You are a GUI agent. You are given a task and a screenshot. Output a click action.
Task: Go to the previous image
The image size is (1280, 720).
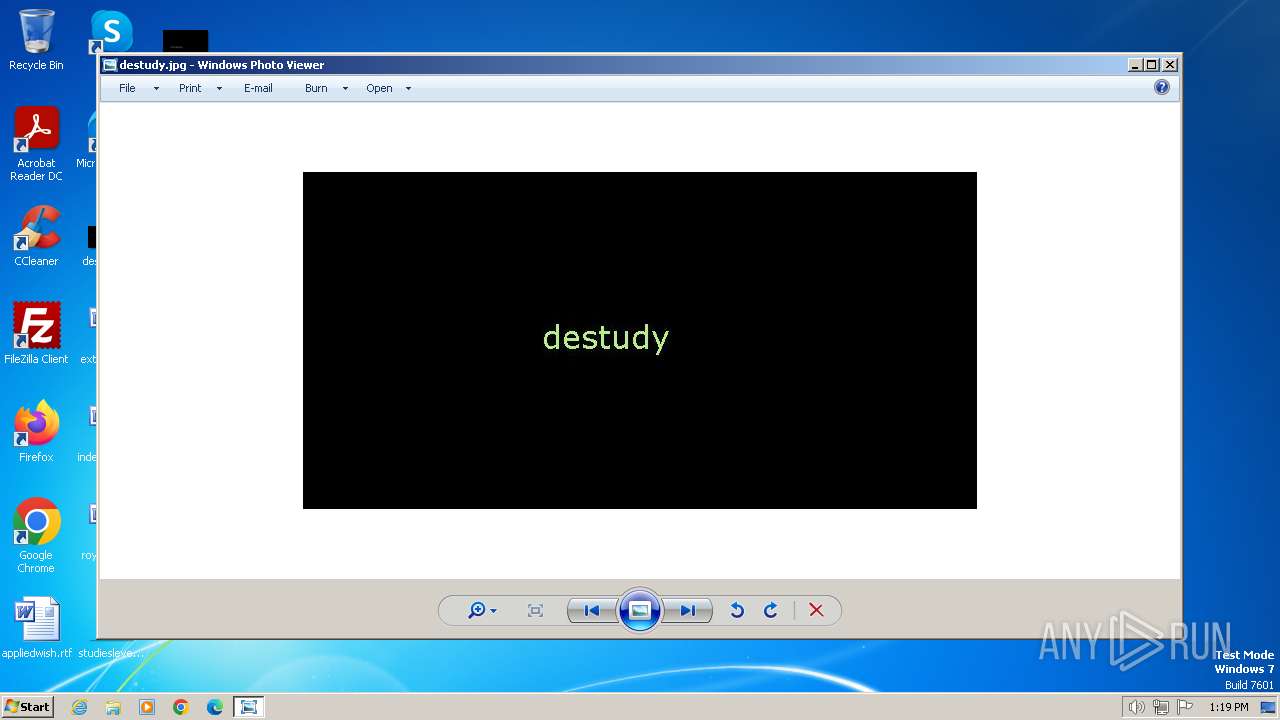tap(592, 610)
